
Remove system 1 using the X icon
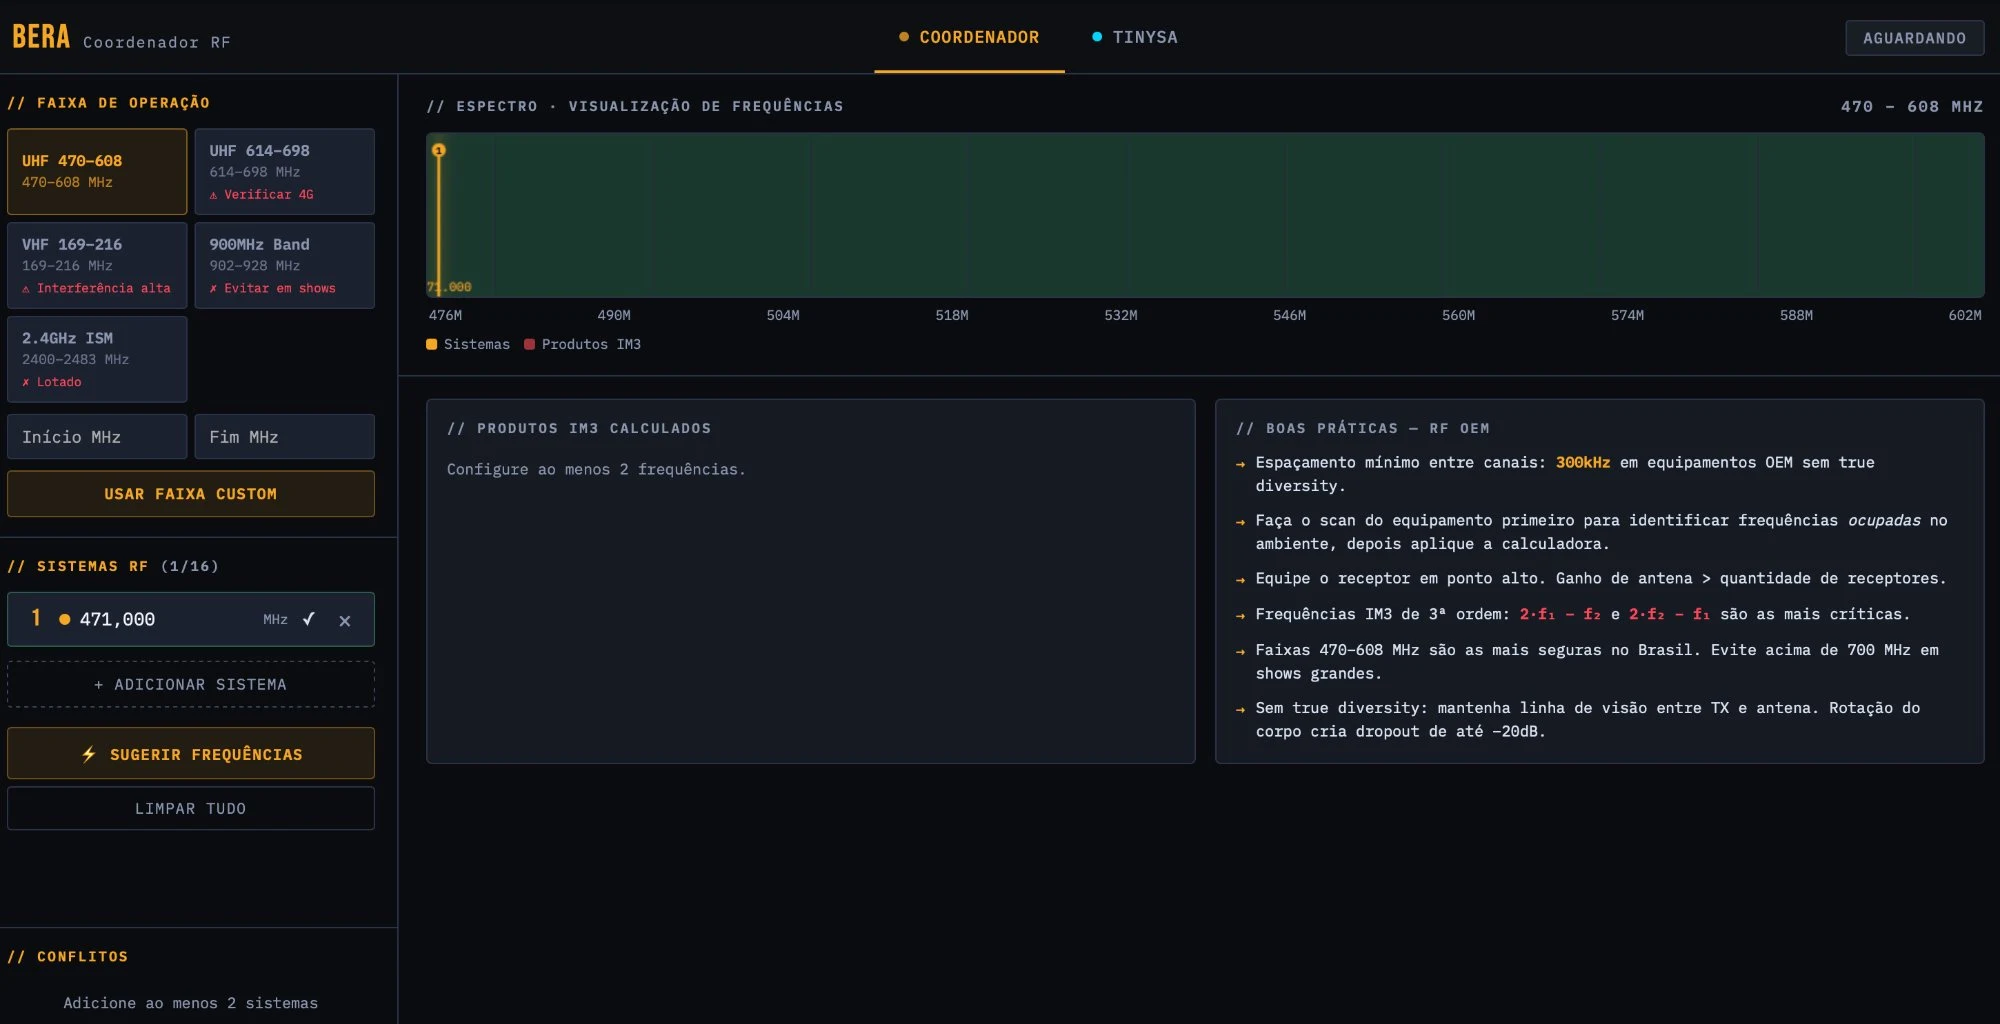tap(345, 620)
